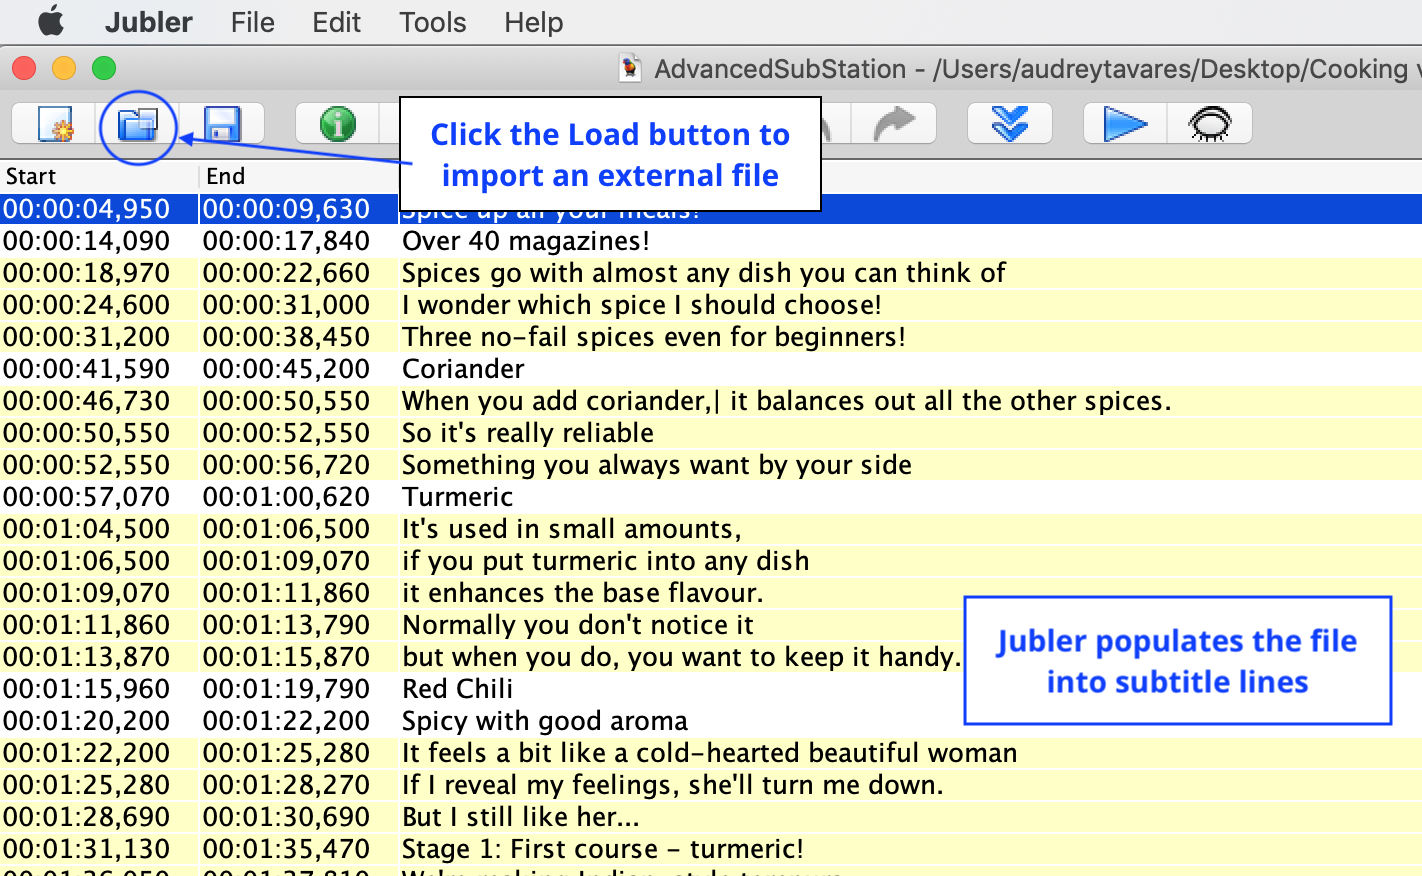Screen dimensions: 1422x876
Task: Click end time 00:00:38,450
Action: pyautogui.click(x=287, y=337)
